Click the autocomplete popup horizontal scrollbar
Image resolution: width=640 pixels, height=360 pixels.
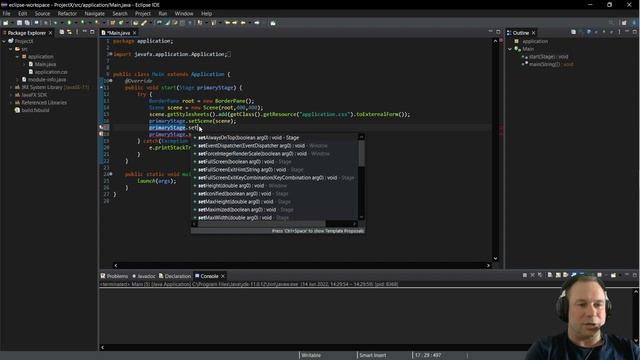coord(261,224)
